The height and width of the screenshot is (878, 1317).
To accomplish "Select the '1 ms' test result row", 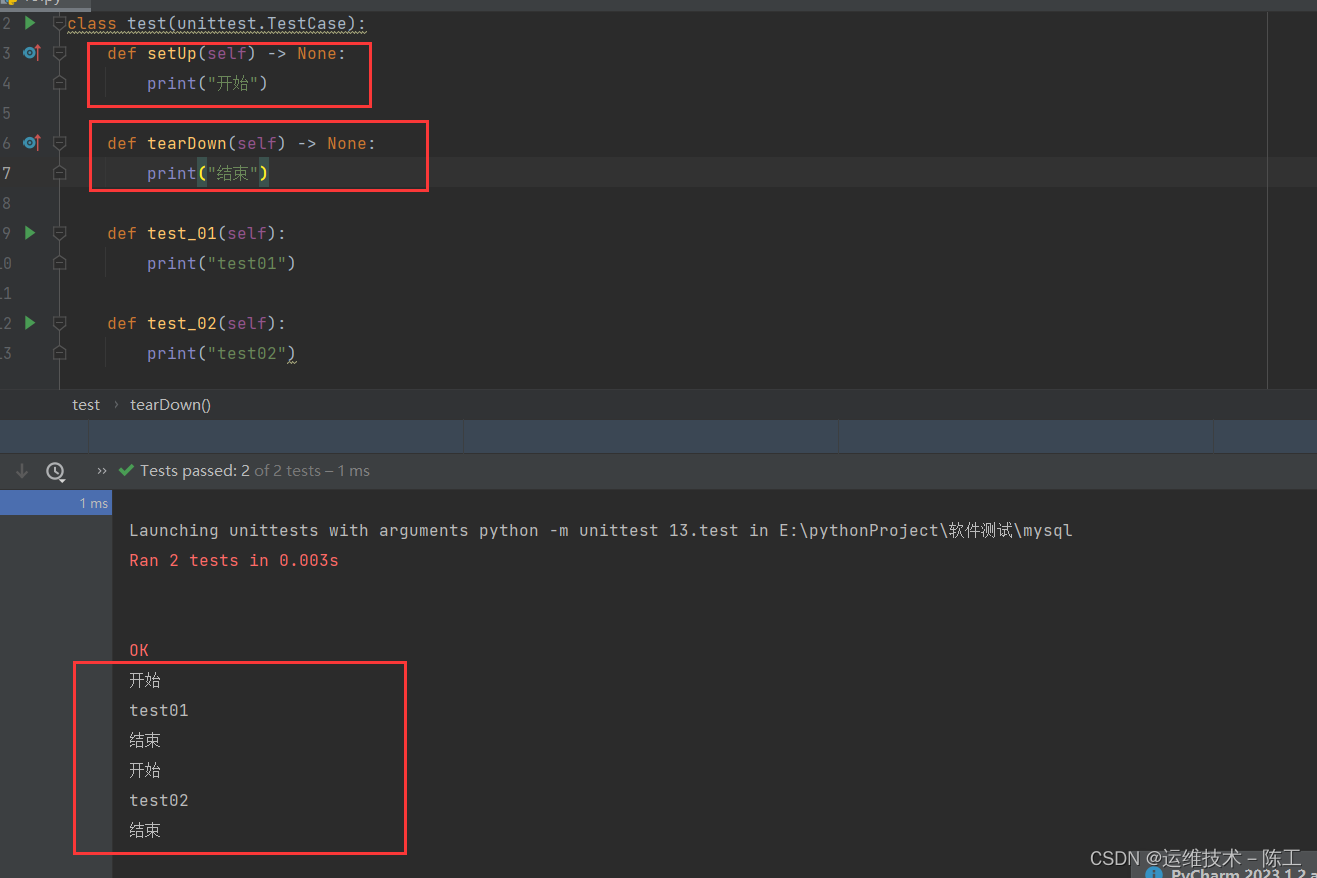I will click(x=56, y=503).
